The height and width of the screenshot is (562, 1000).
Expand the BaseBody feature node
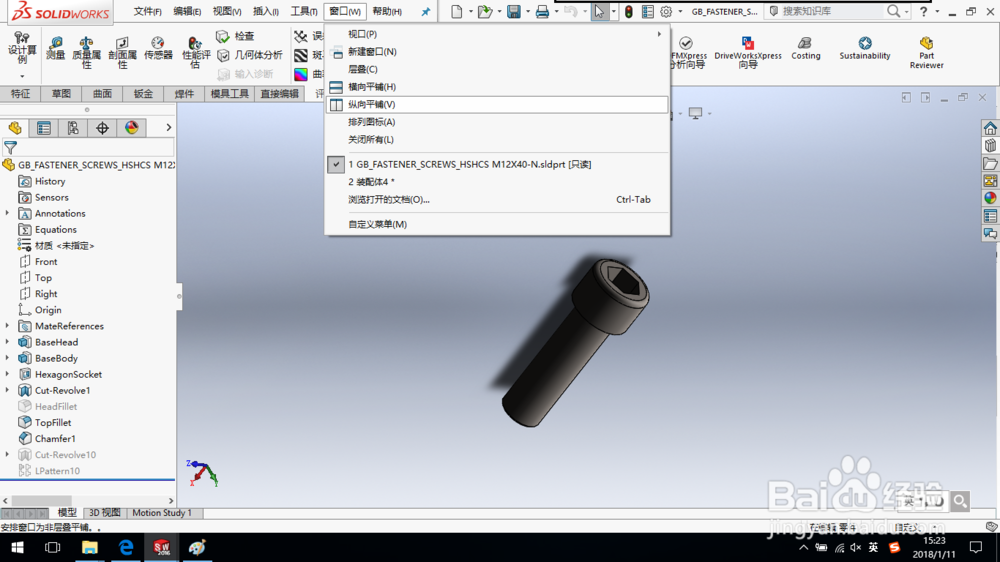[7, 358]
